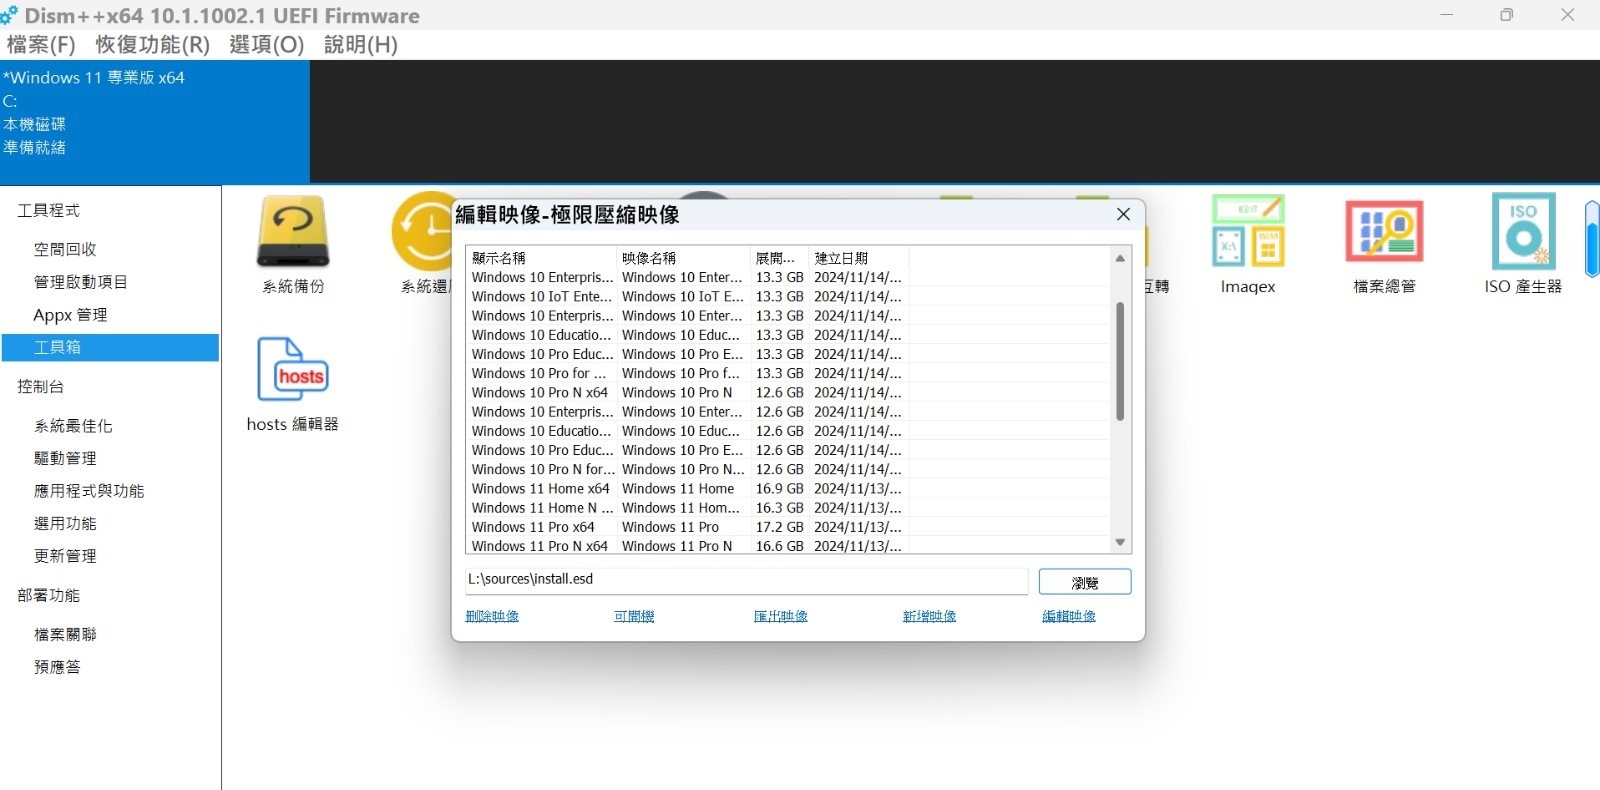The height and width of the screenshot is (790, 1600).
Task: Click the 瀏覽 browse button
Action: [1084, 582]
